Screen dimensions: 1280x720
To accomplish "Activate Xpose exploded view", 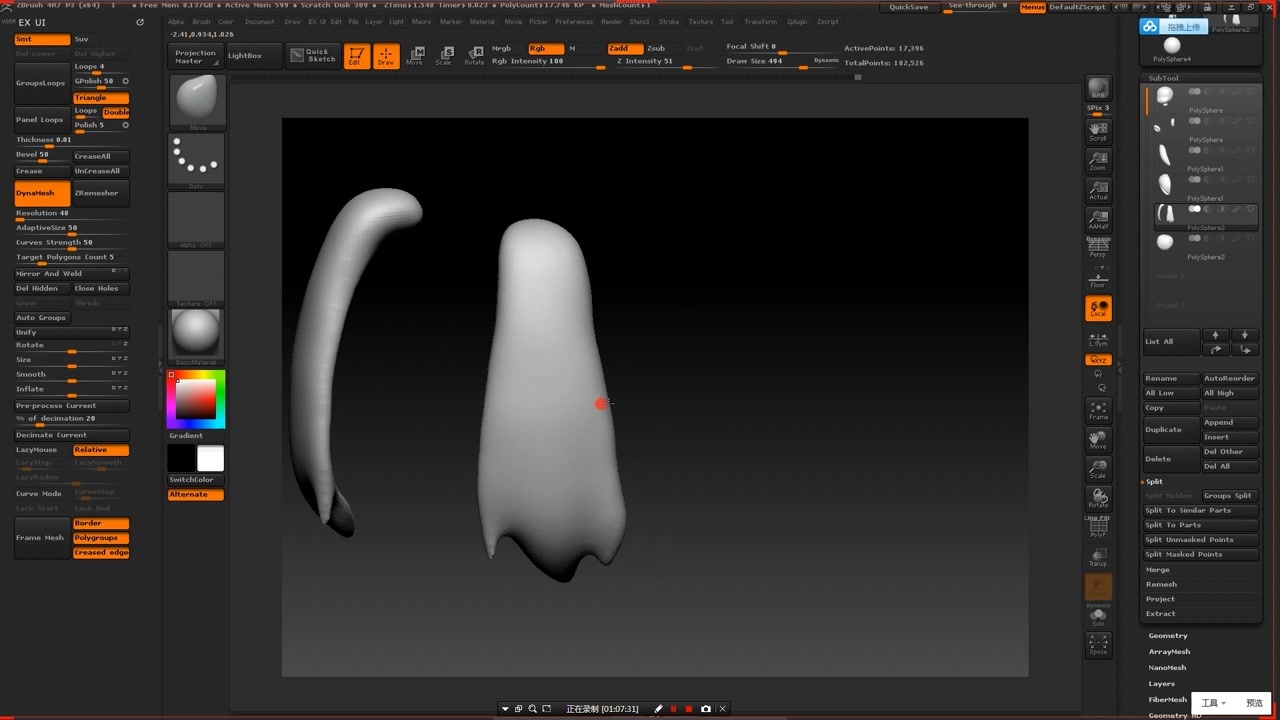I will point(1098,645).
